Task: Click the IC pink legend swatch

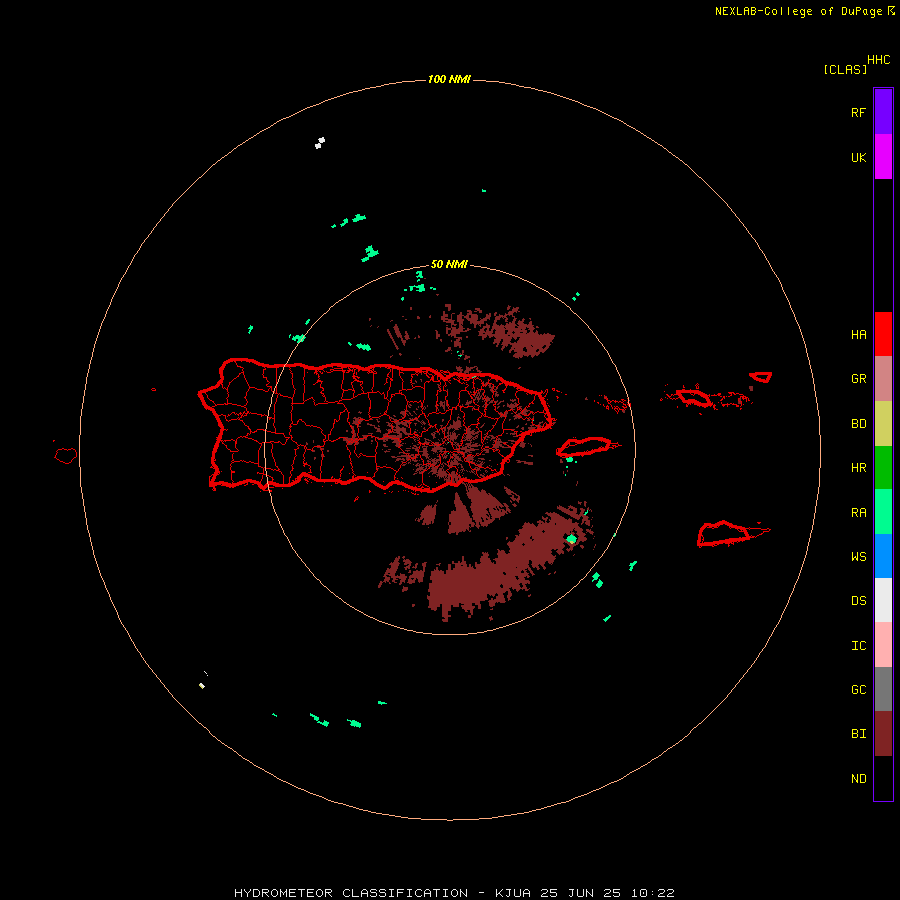Action: click(883, 645)
